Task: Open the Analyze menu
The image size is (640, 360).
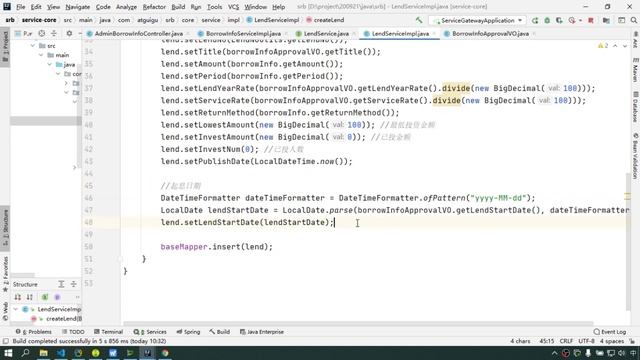Action: click(x=126, y=7)
